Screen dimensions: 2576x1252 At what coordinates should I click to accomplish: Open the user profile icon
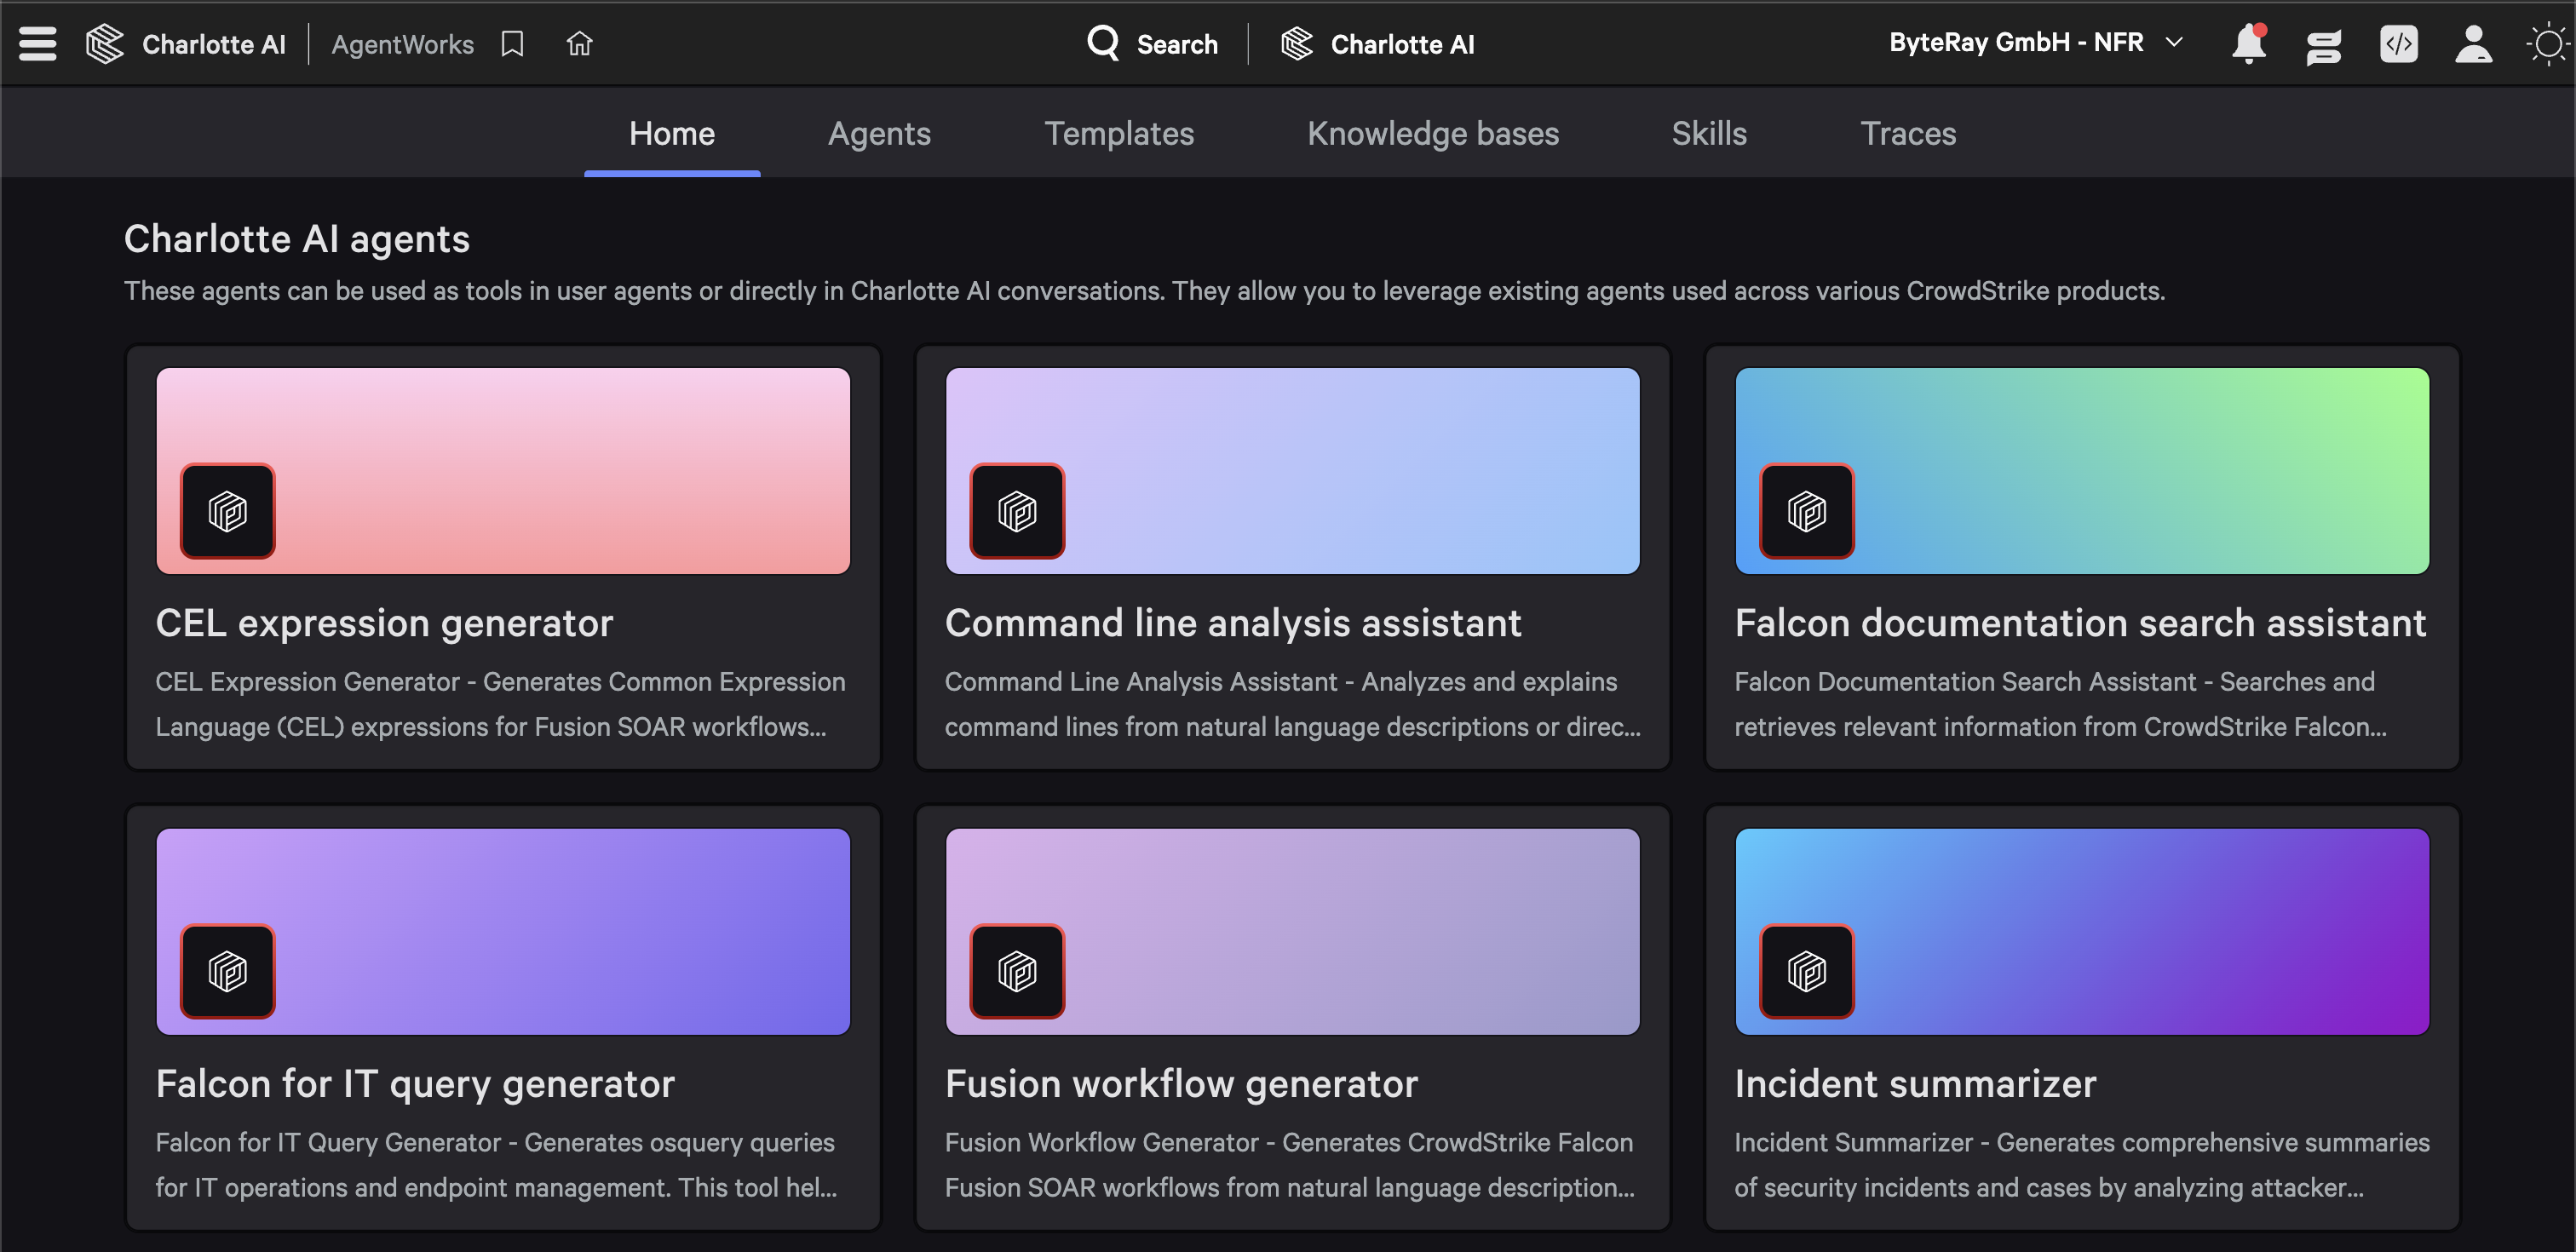click(x=2474, y=44)
